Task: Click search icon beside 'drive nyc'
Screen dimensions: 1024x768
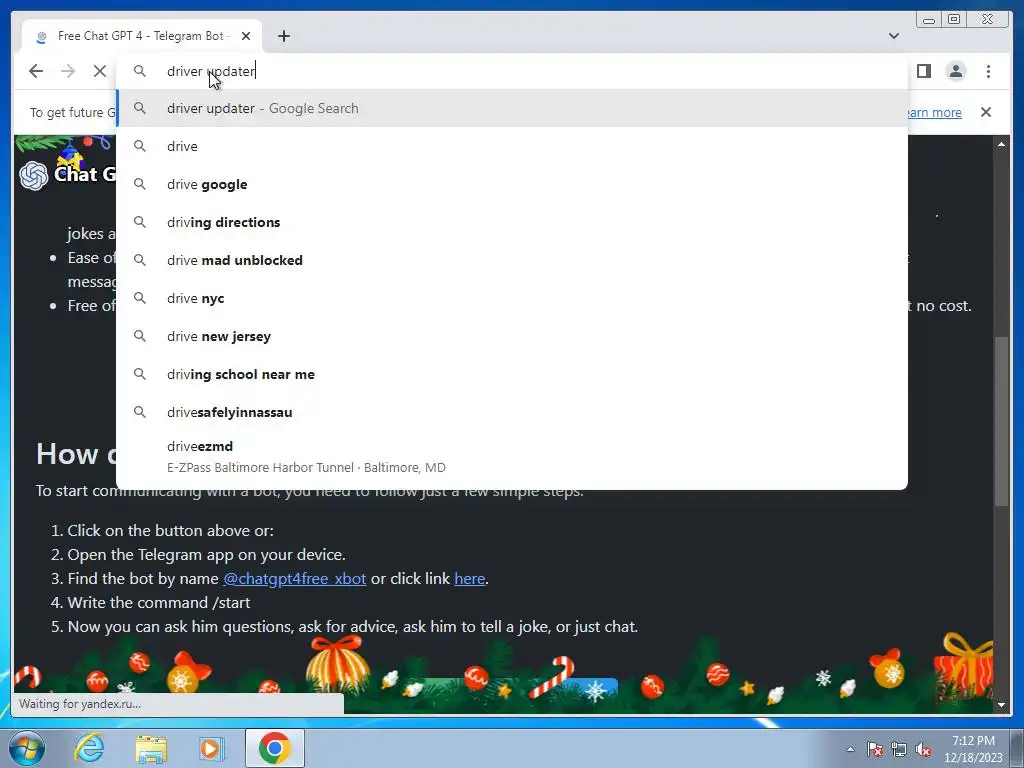Action: pos(140,298)
